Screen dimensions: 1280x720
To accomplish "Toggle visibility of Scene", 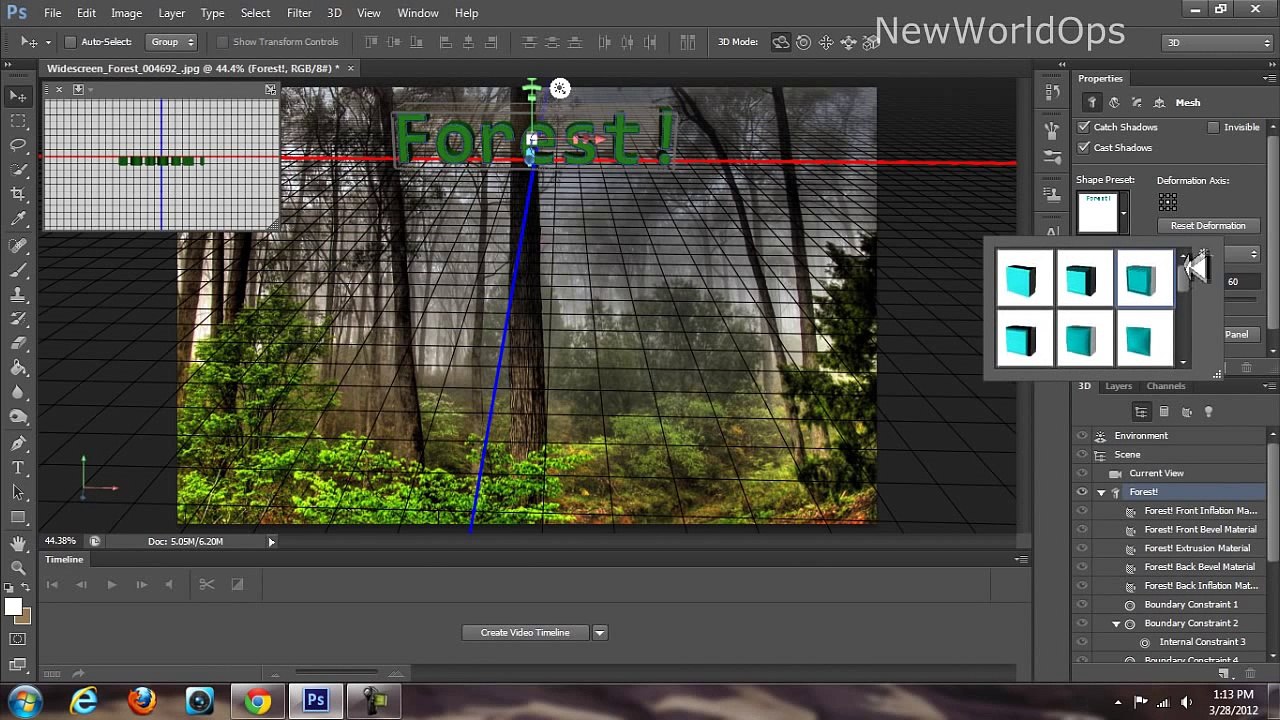I will click(x=1082, y=455).
